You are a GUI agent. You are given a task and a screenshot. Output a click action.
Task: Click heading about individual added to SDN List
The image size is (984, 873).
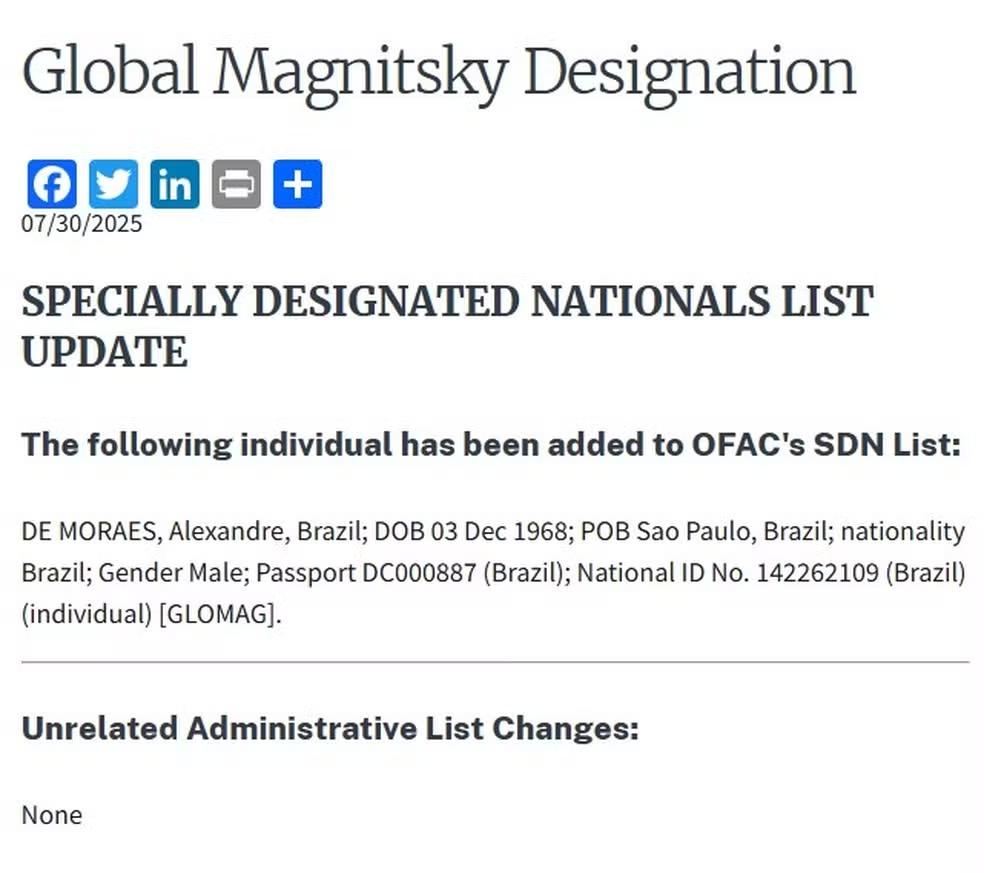(491, 444)
